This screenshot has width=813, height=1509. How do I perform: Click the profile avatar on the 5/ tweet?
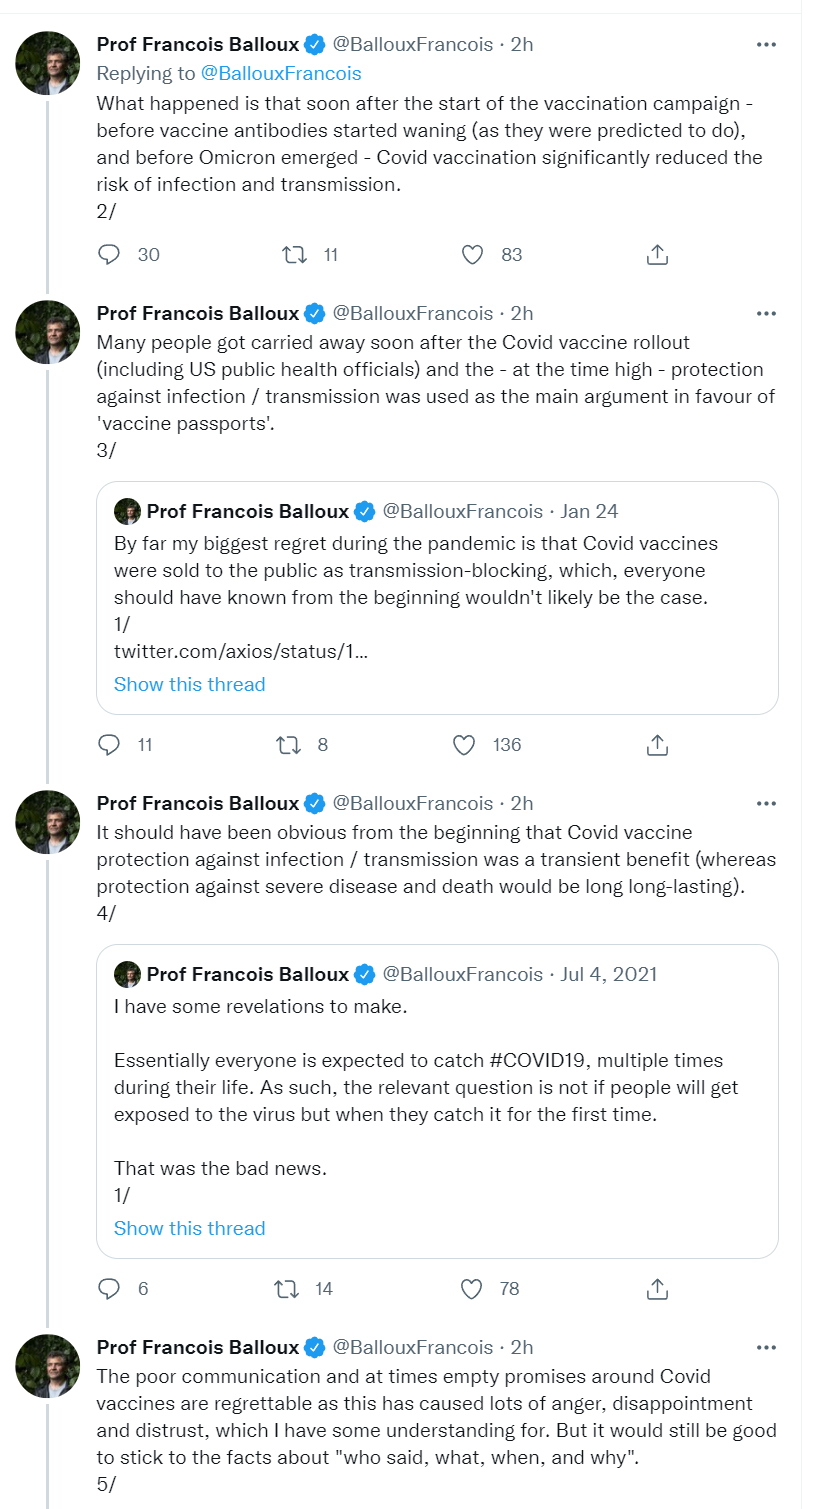(47, 1366)
